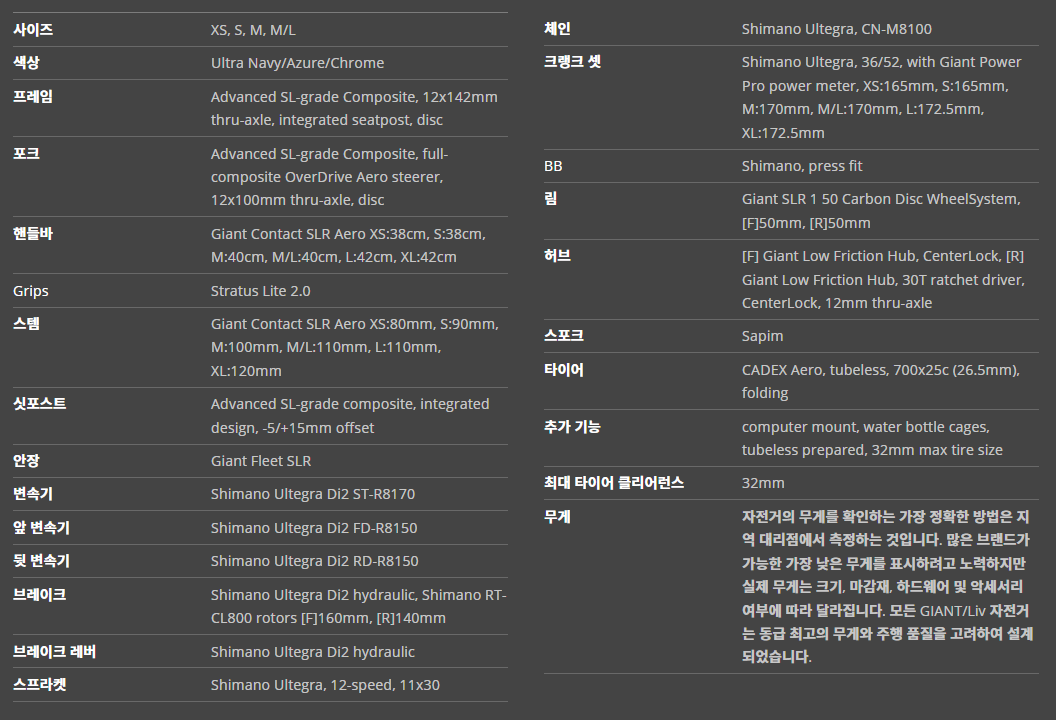Screen dimensions: 1056x720
Task: Click the 타이어 specification label
Action: pos(564,370)
